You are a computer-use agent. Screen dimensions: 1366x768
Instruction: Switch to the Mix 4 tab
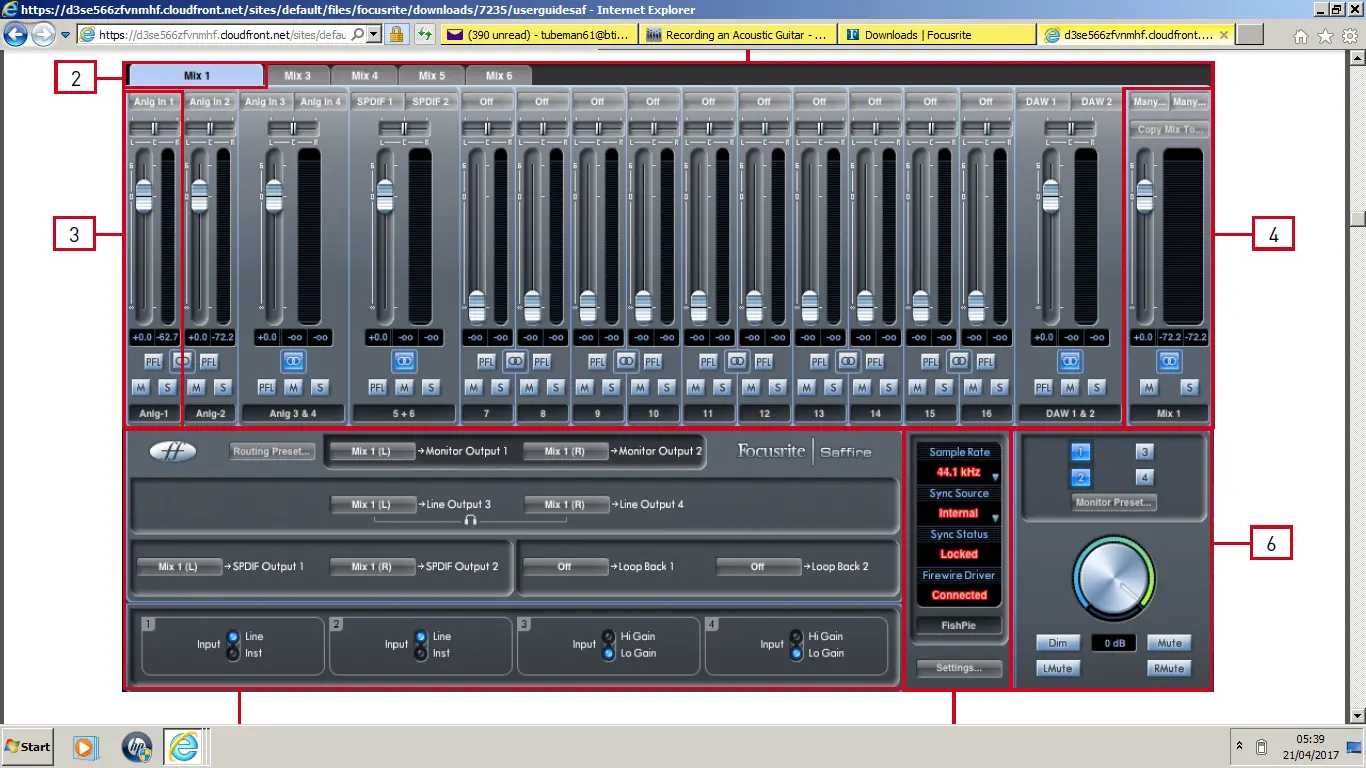[x=364, y=75]
